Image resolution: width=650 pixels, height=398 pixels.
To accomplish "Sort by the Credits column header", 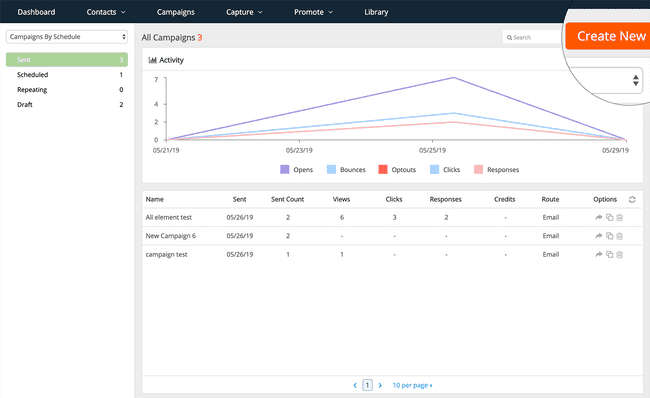I will 504,199.
